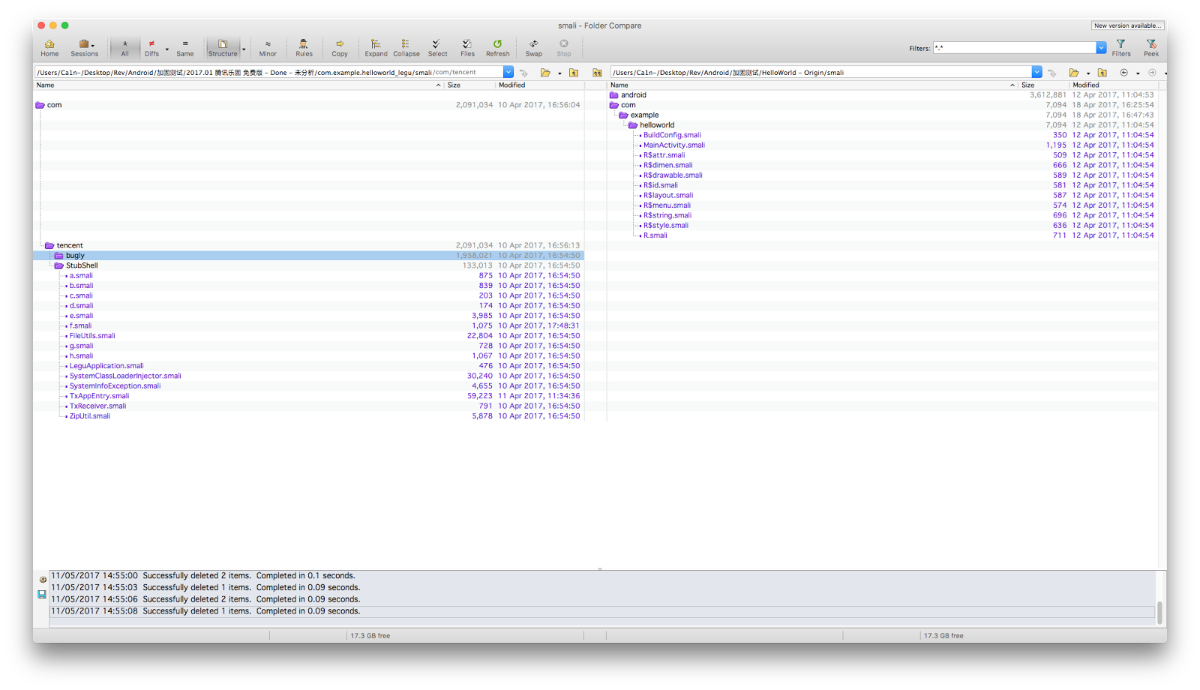Click the right folder path field
The width and height of the screenshot is (1200, 690).
(x=820, y=72)
